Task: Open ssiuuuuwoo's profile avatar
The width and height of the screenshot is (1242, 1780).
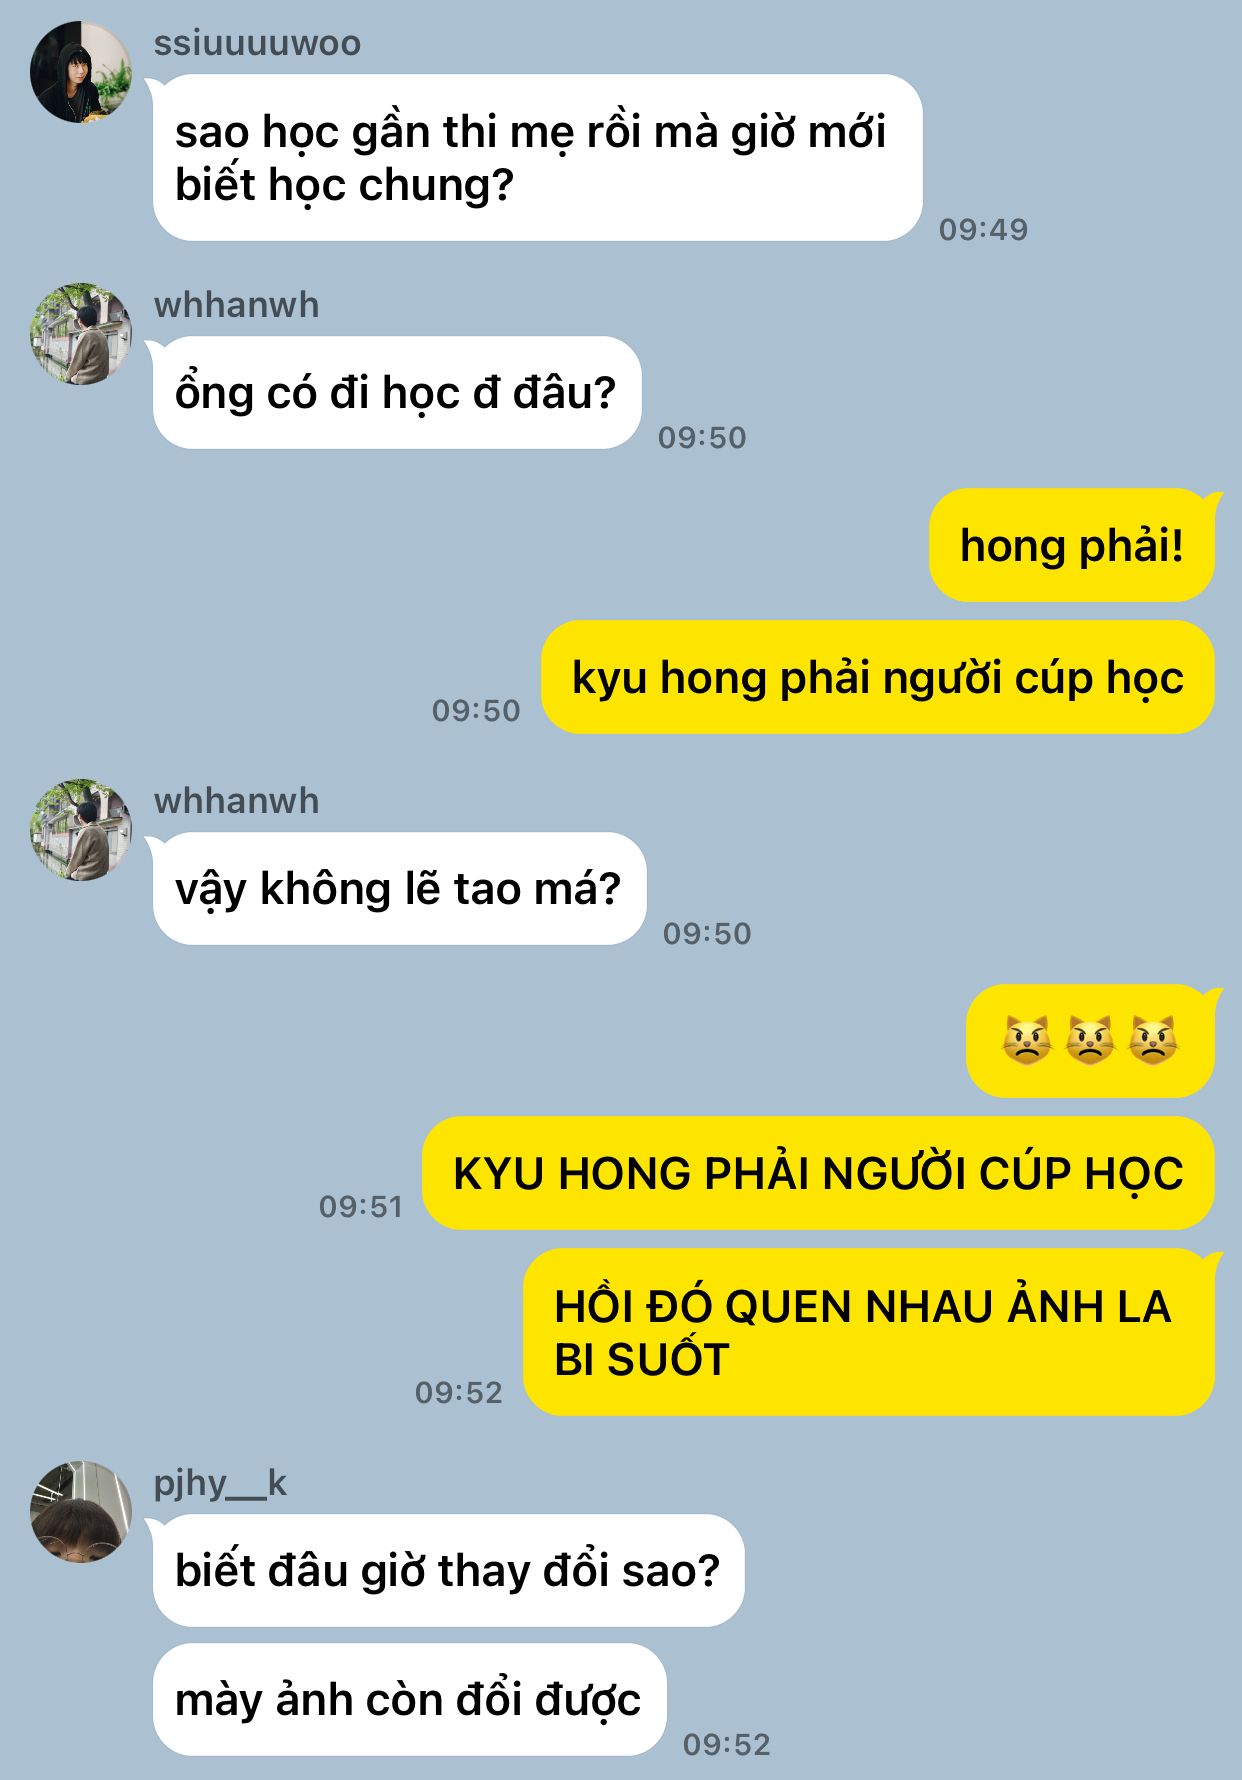Action: click(81, 72)
